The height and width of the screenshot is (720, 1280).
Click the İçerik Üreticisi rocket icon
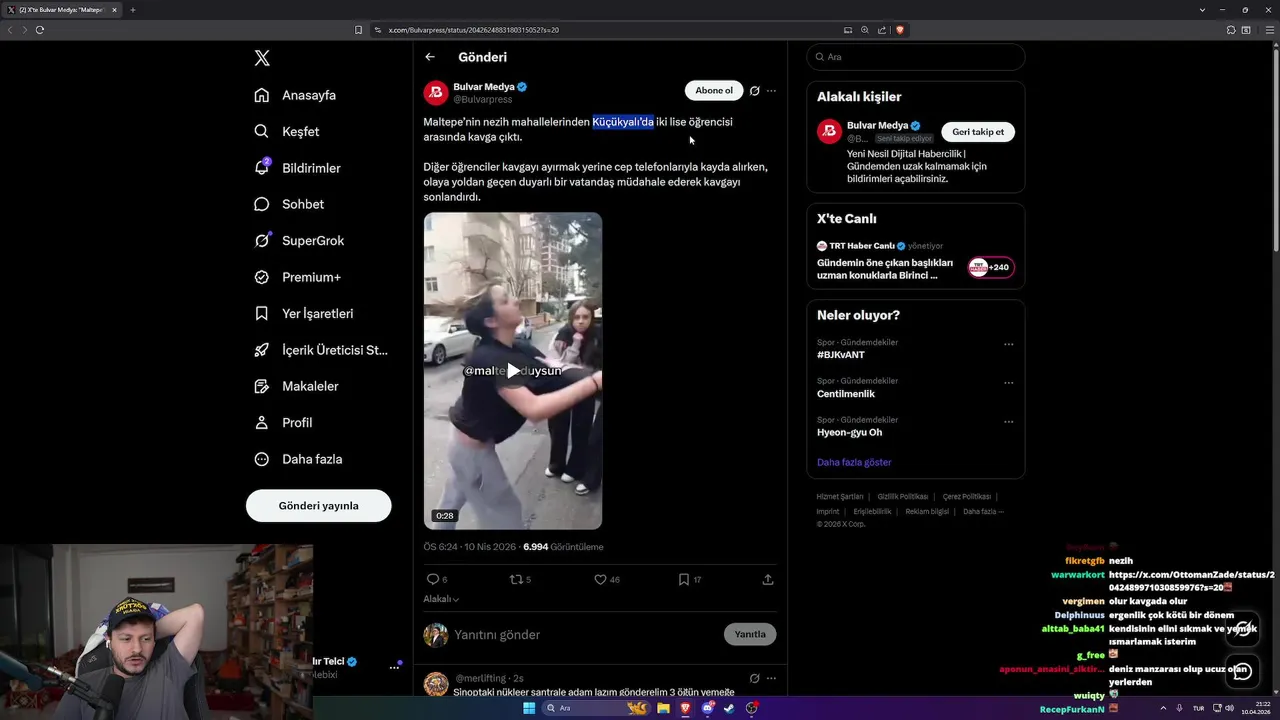pos(262,350)
